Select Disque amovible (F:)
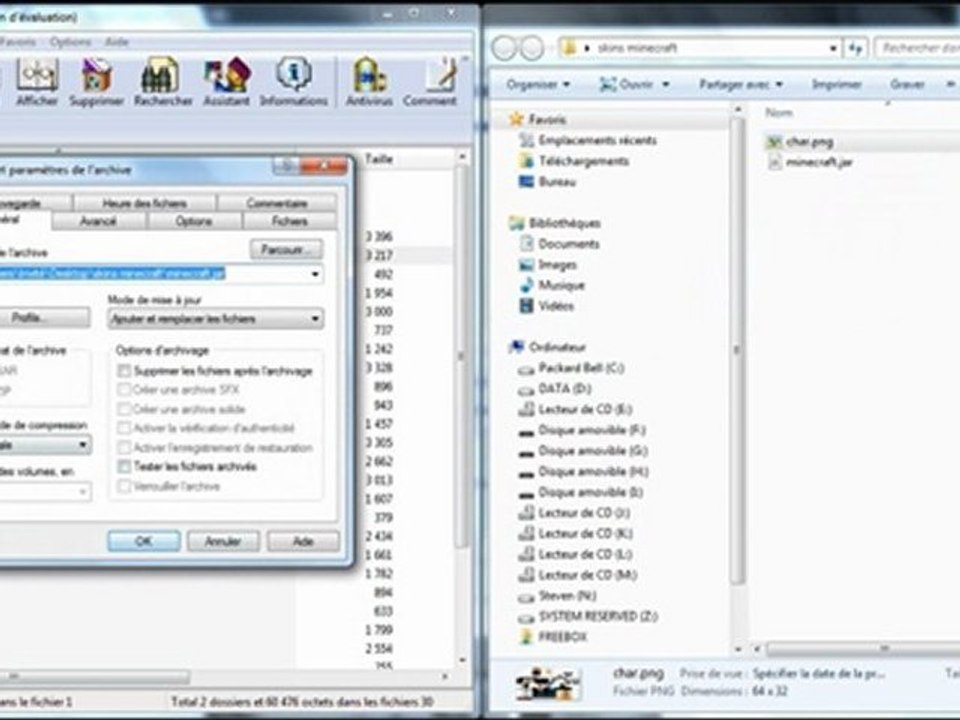The width and height of the screenshot is (960, 720). point(582,430)
